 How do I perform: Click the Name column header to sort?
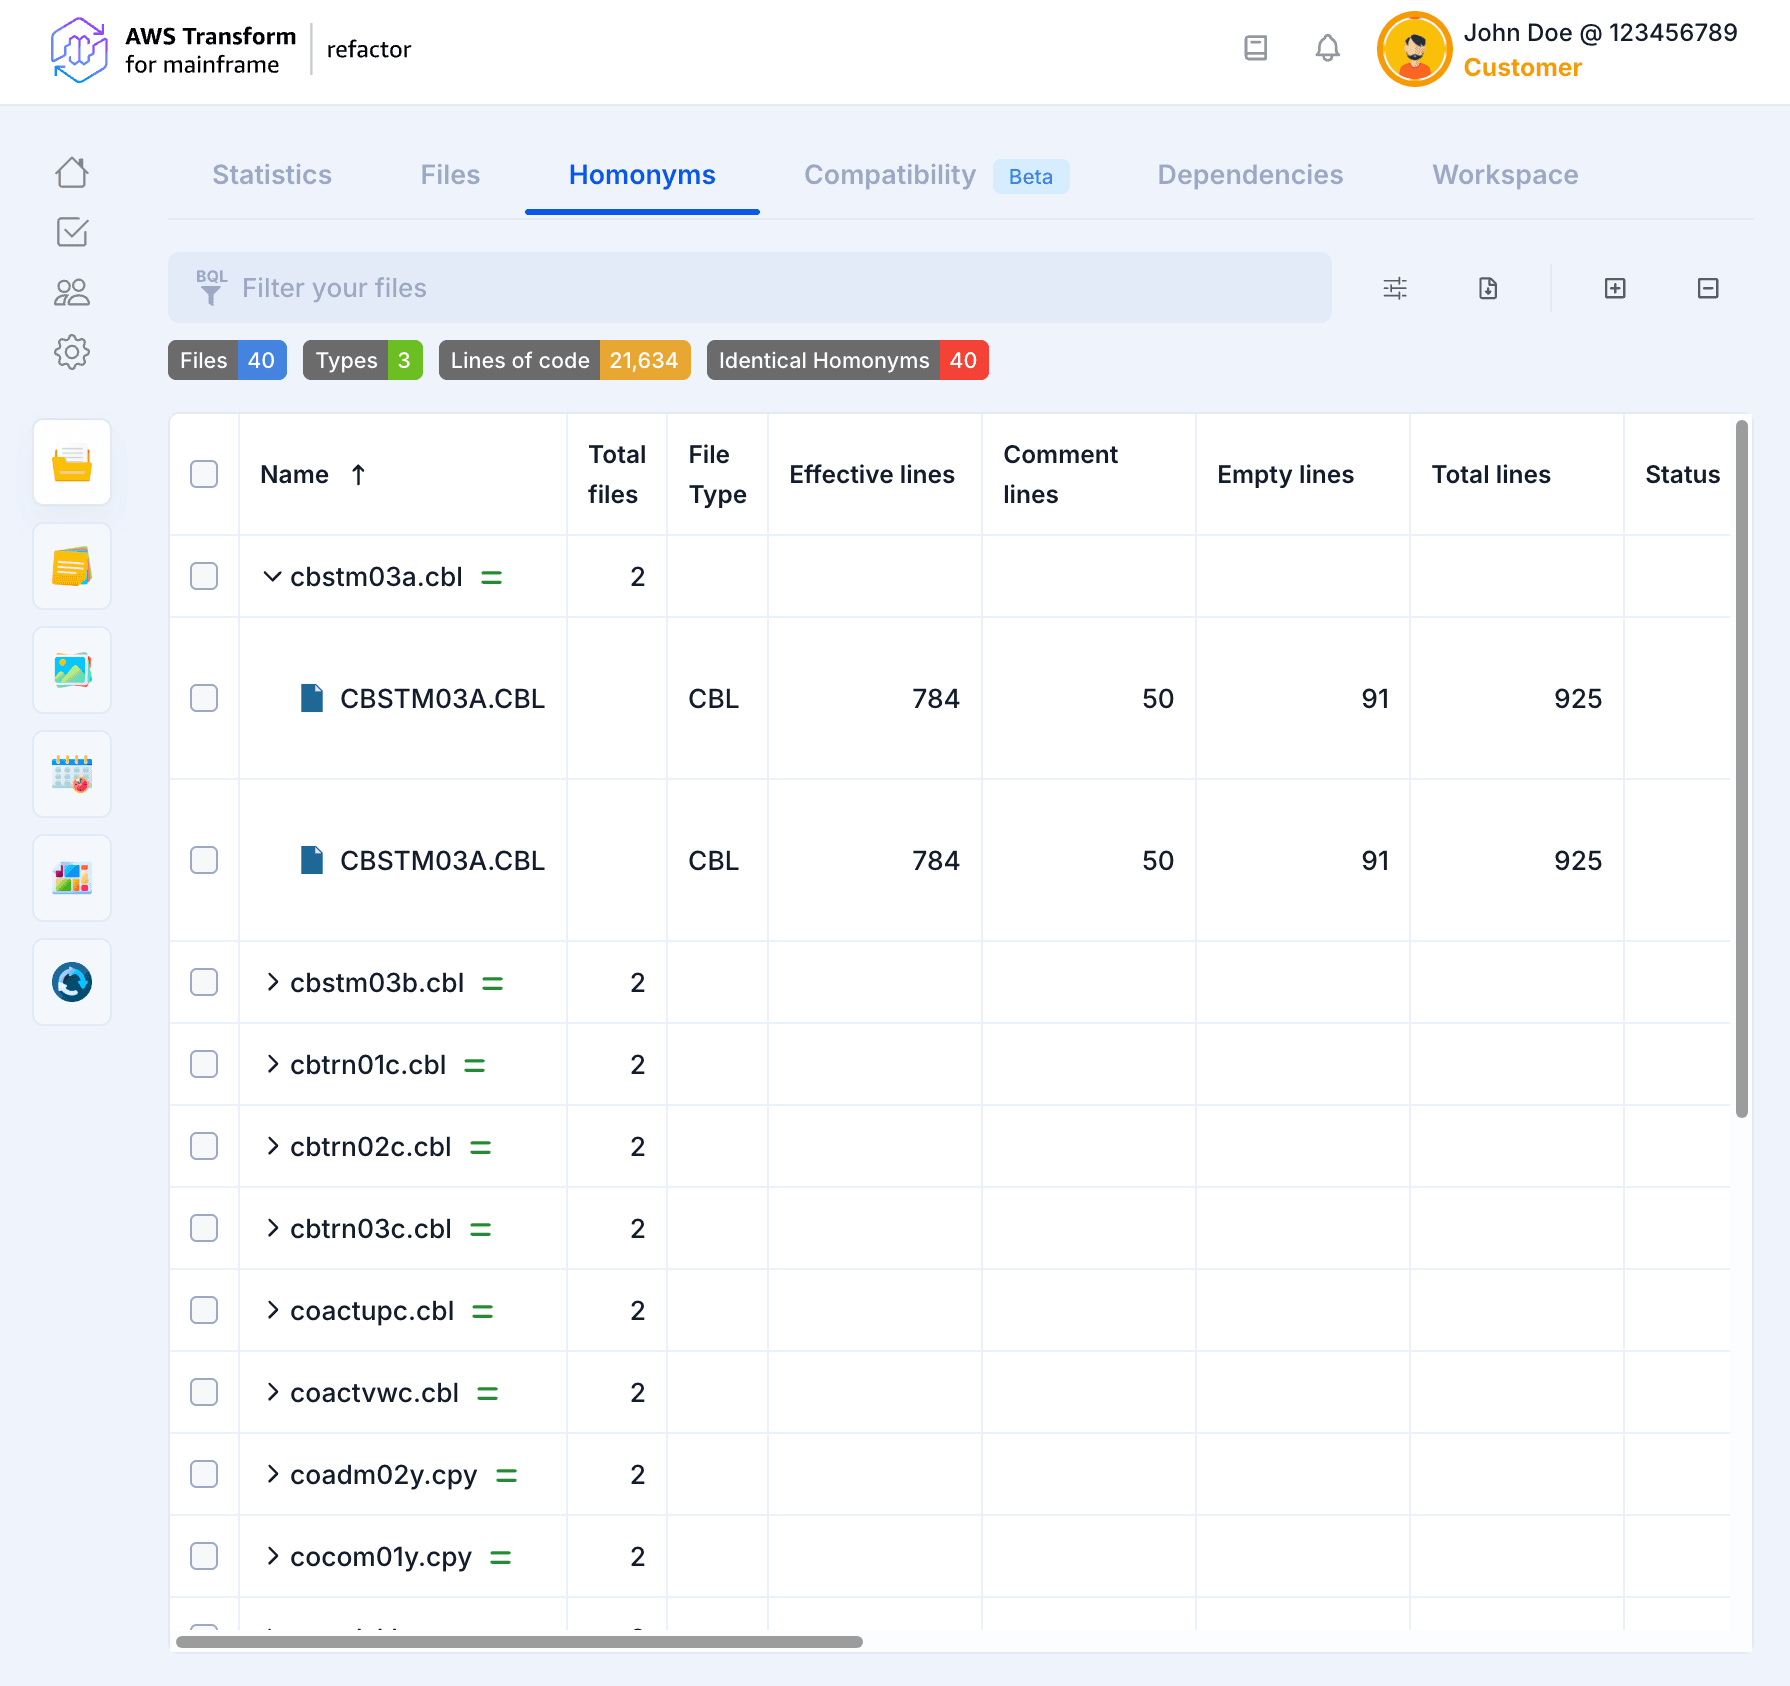coord(295,475)
